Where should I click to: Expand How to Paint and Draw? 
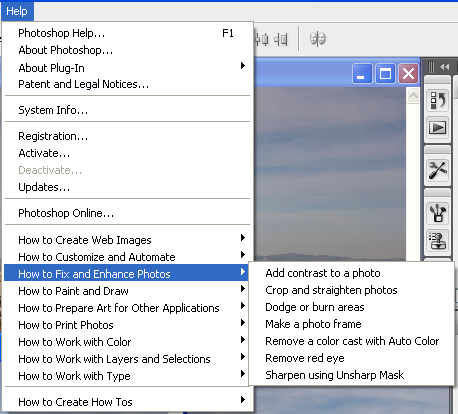(127, 291)
